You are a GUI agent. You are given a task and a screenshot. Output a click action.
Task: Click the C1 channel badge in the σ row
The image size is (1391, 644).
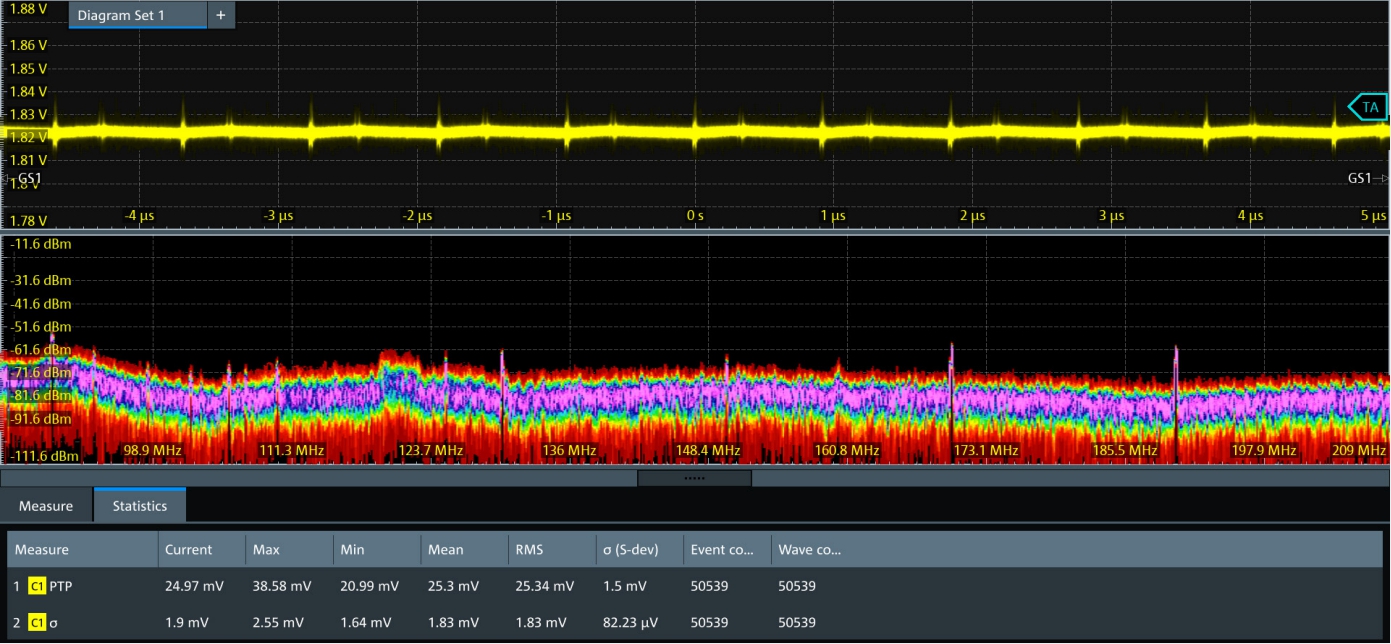tap(37, 622)
